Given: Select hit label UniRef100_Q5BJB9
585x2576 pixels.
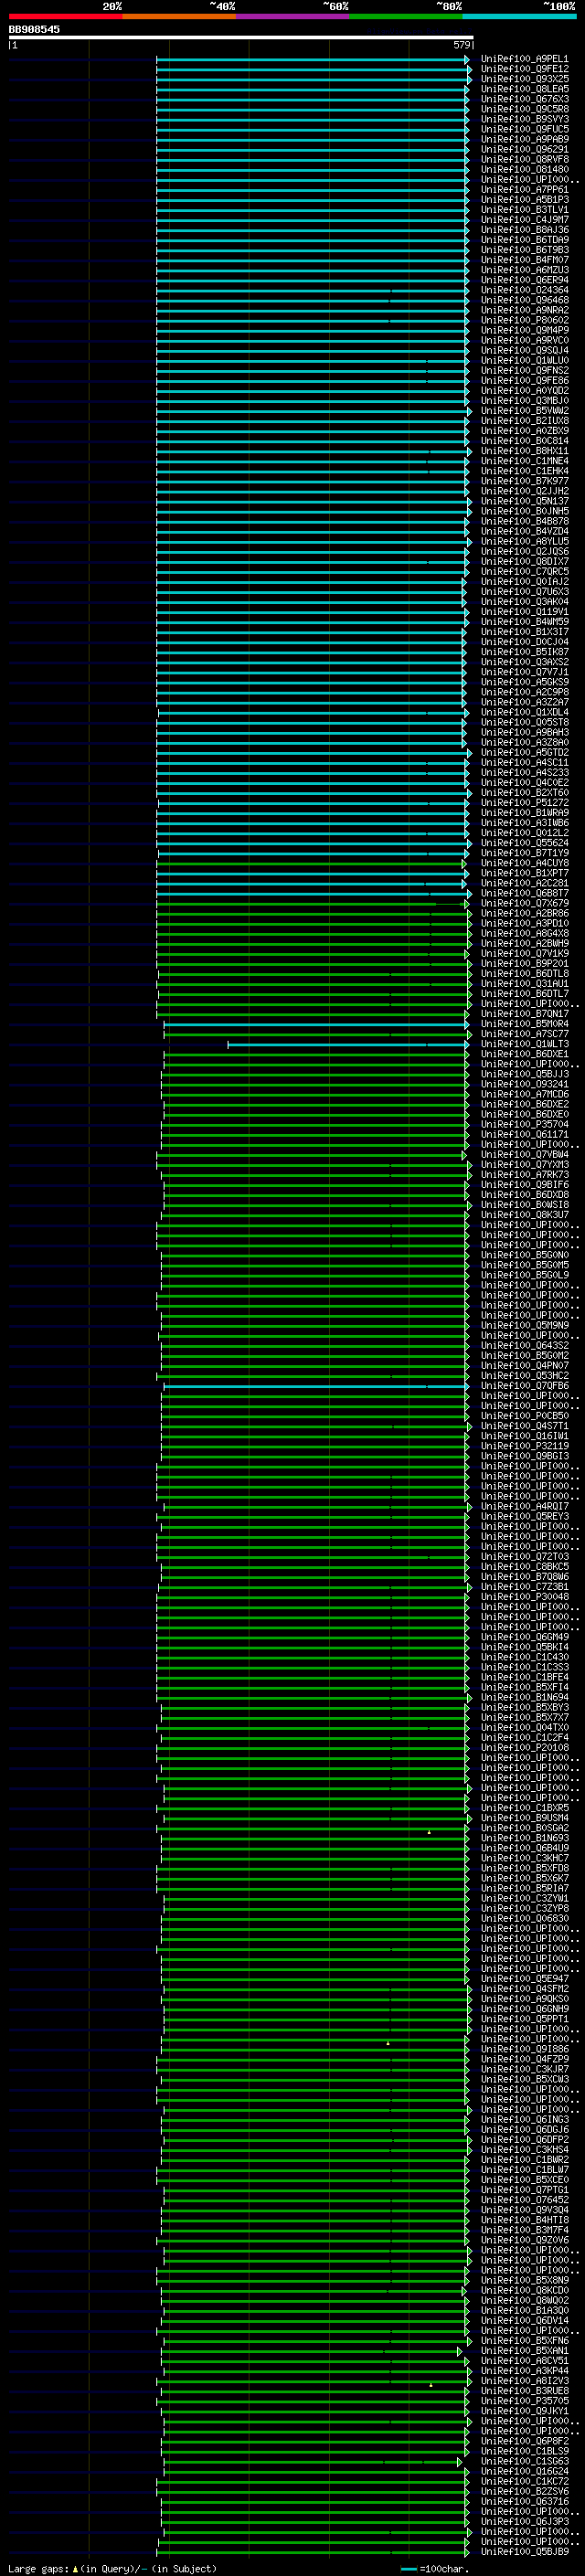Looking at the screenshot, I should click(x=524, y=2552).
